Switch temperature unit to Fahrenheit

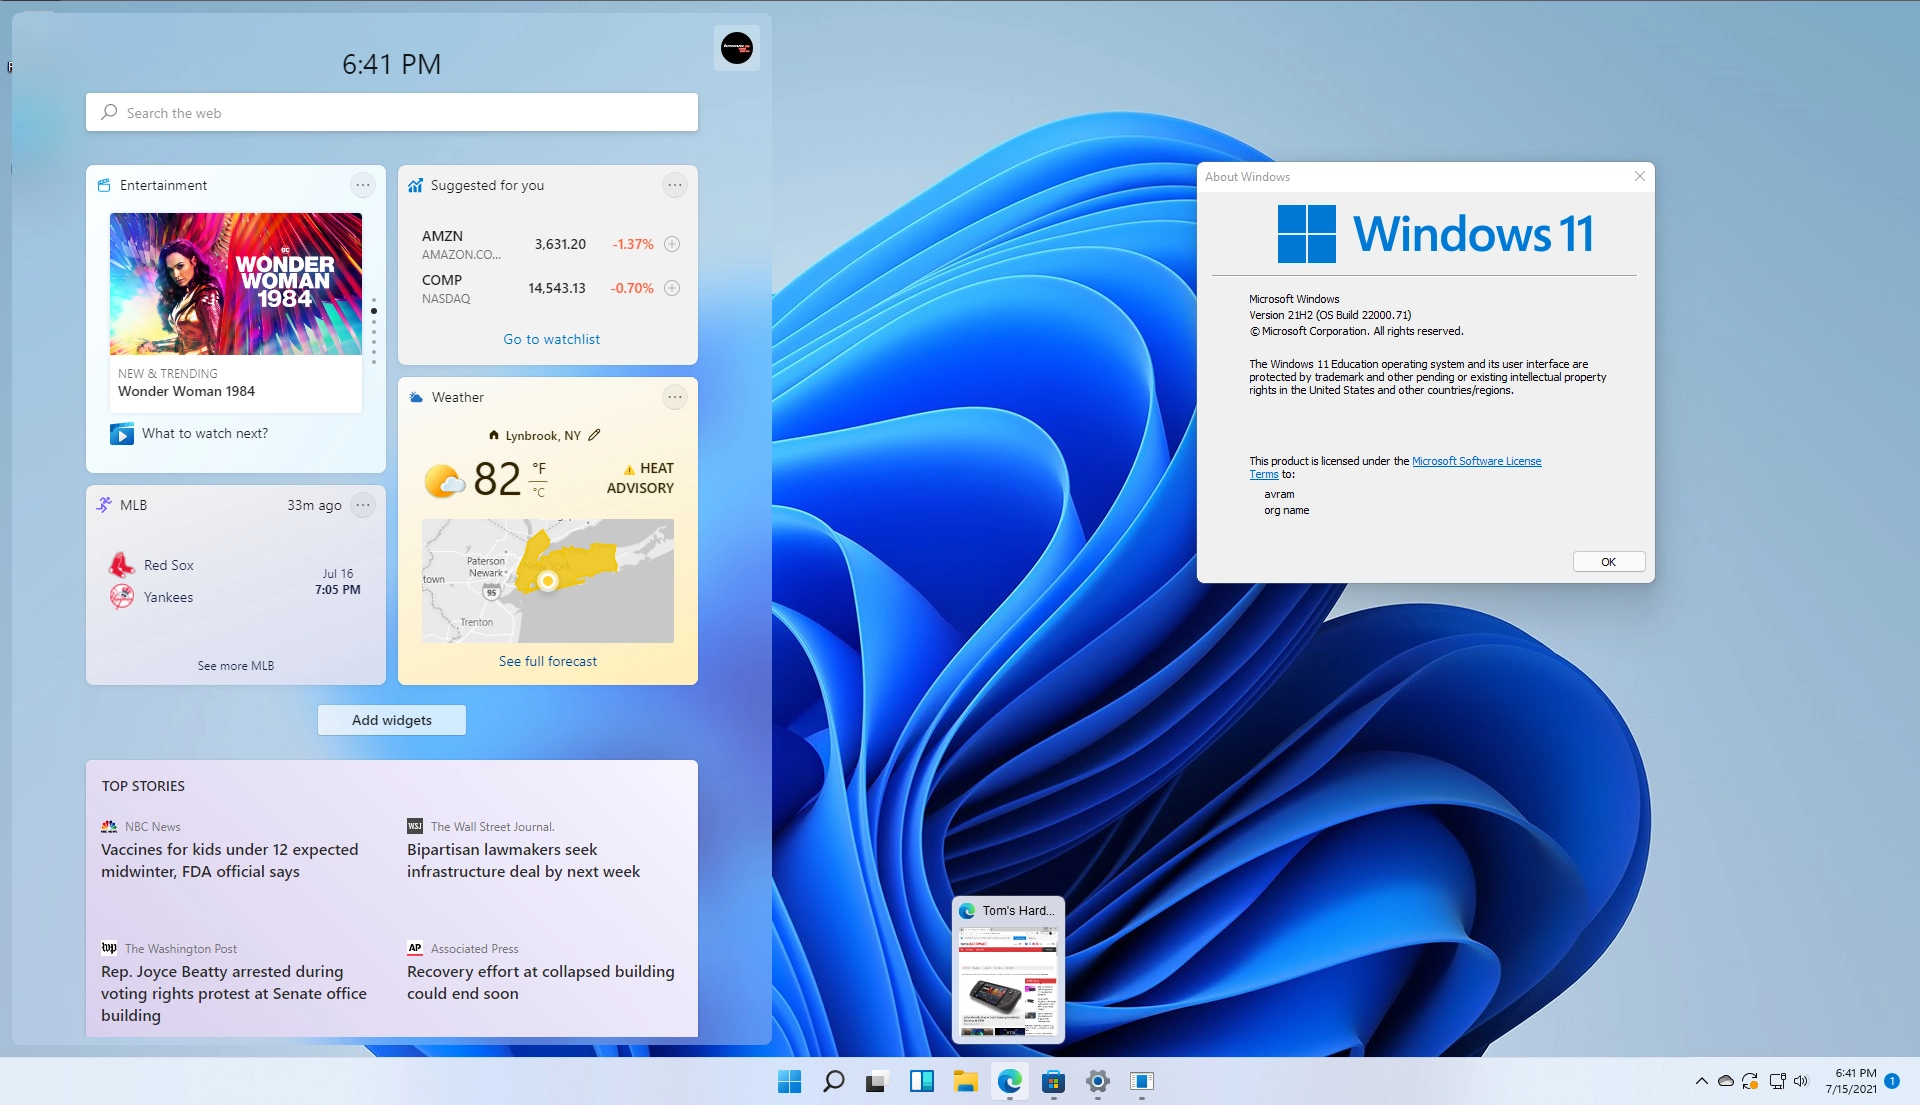[539, 468]
